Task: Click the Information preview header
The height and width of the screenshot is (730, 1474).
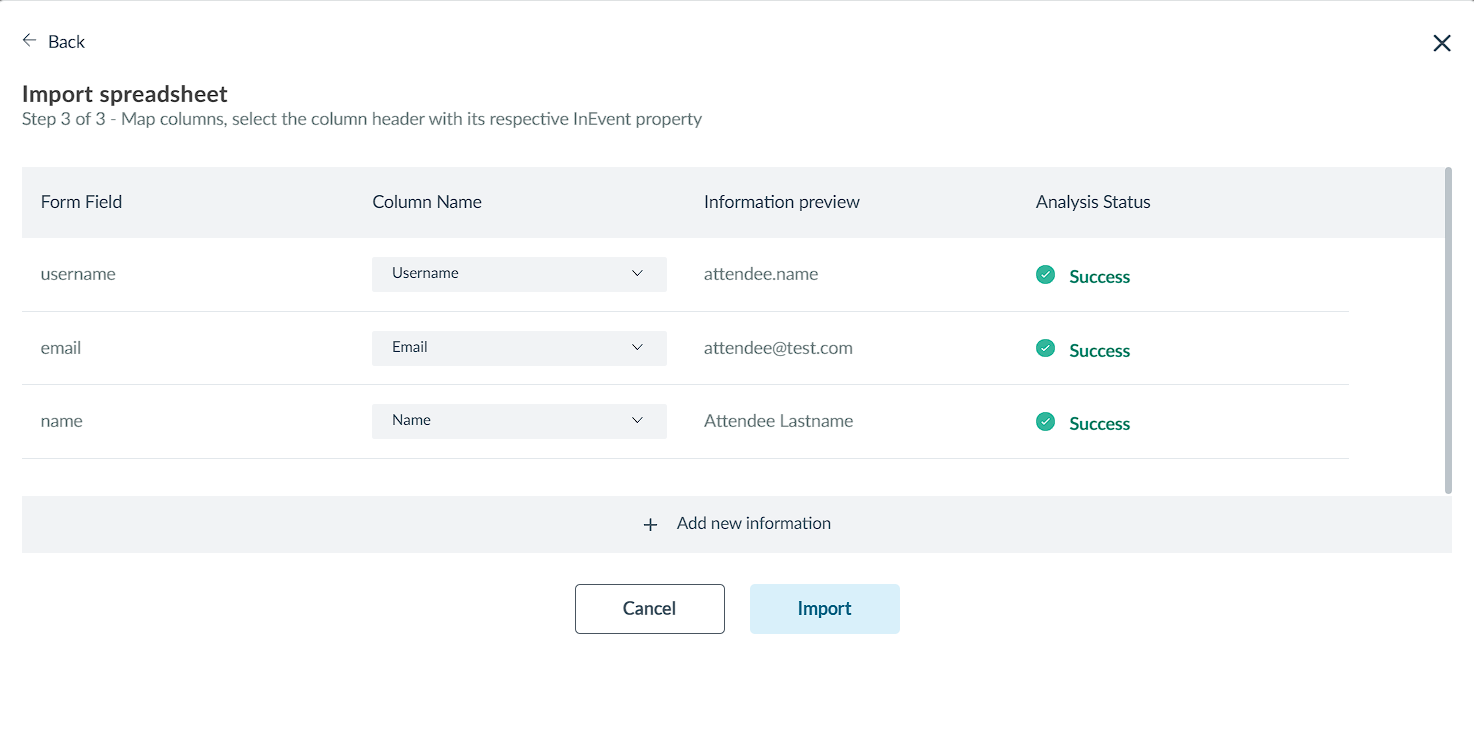Action: coord(782,202)
